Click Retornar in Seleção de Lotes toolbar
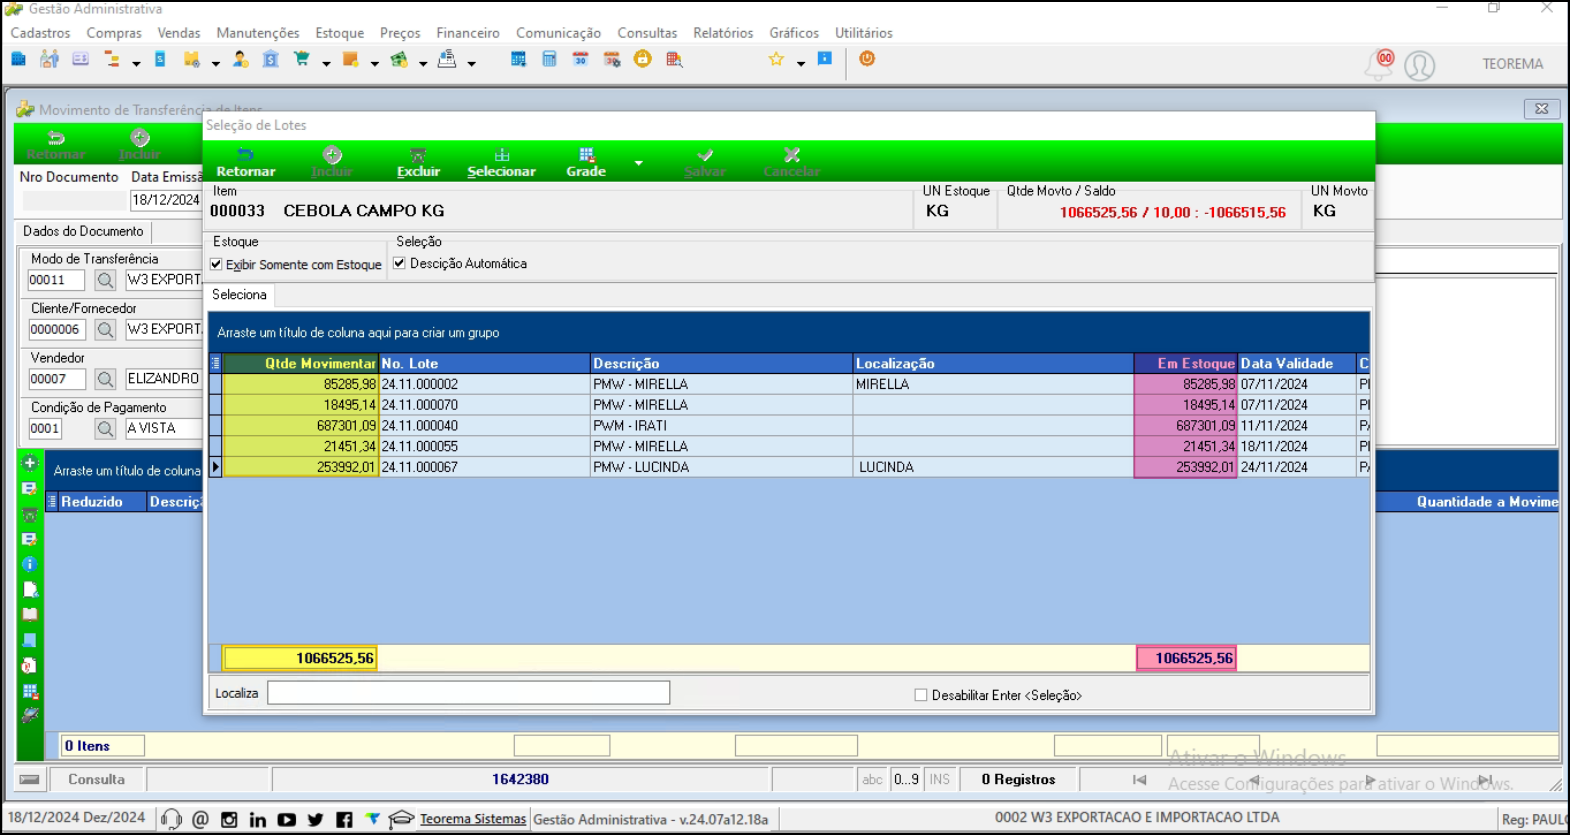 tap(246, 162)
